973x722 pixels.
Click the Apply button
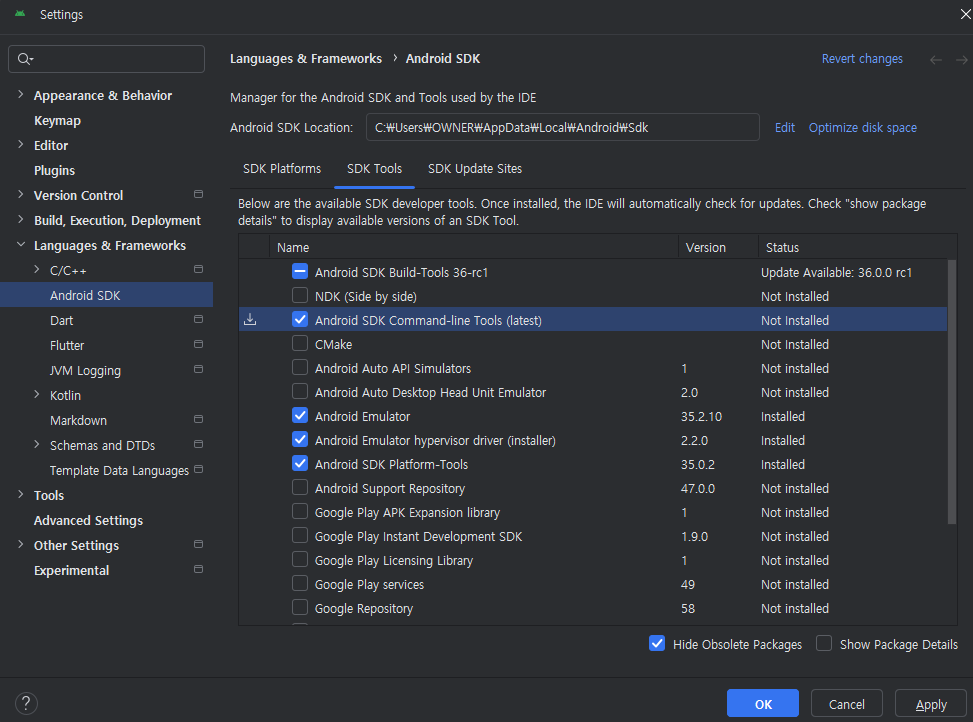tap(931, 703)
